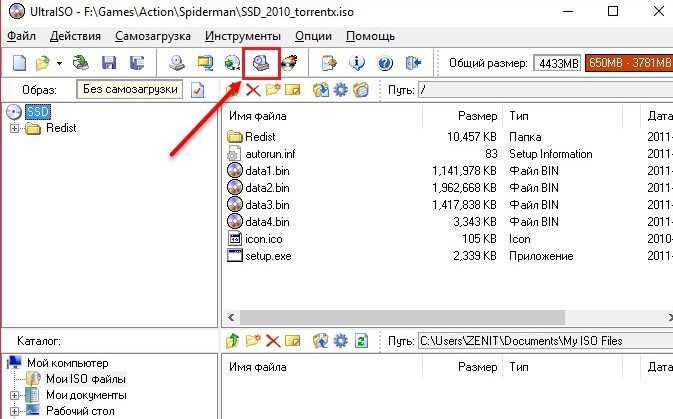Open the Инструменты menu
The height and width of the screenshot is (419, 673).
[243, 36]
